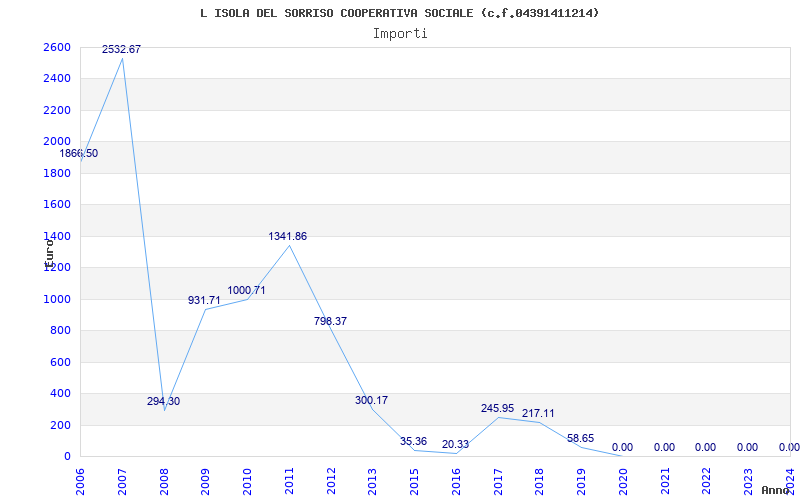Click x-axis year label 2019
800x500 pixels.
(x=582, y=481)
